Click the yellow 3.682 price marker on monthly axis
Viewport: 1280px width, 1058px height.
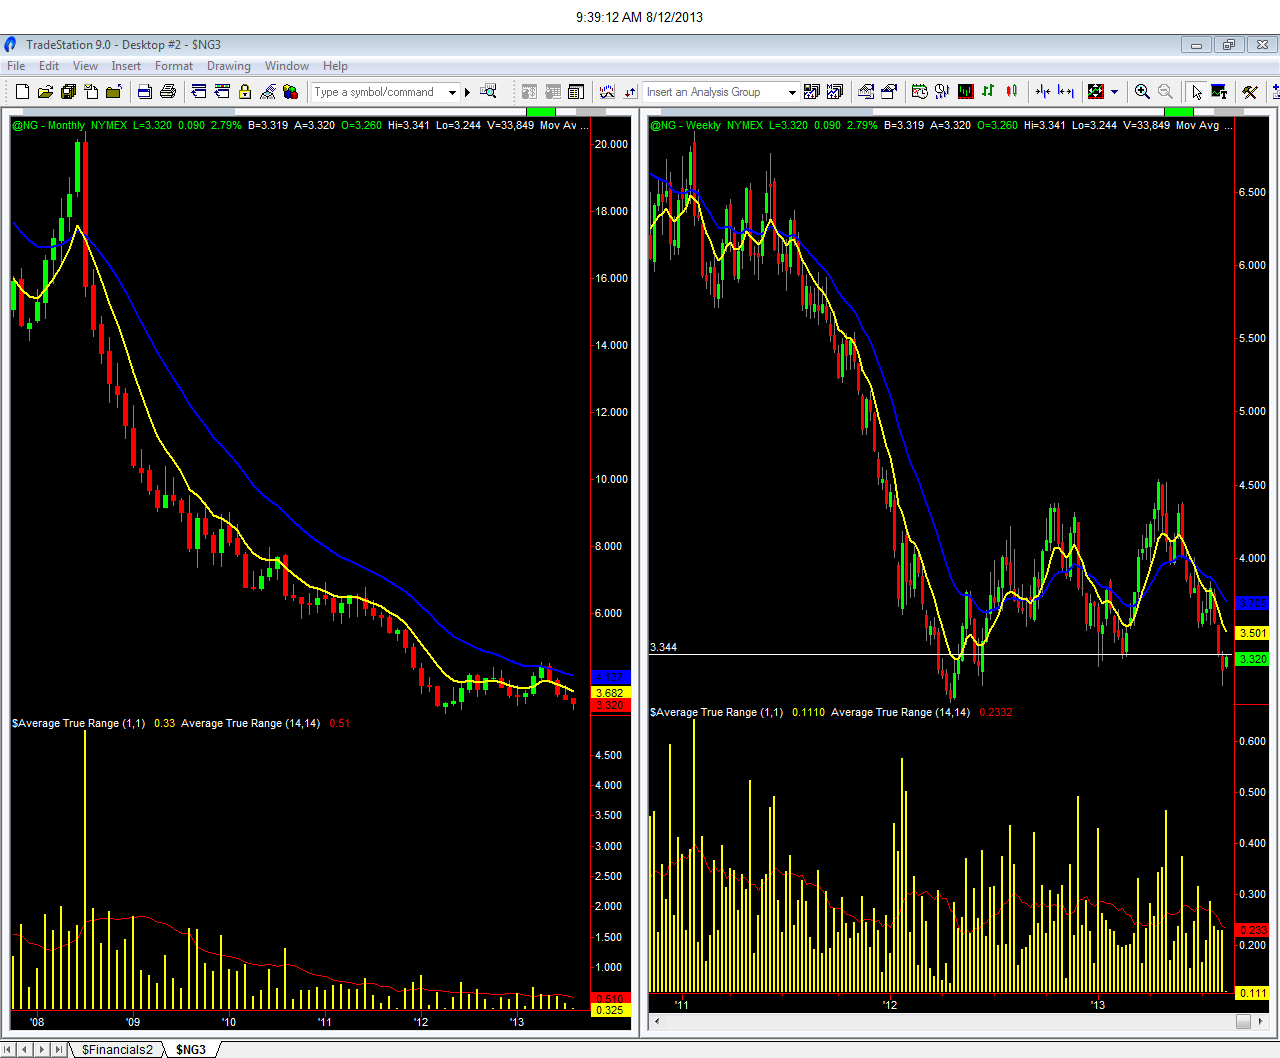[x=610, y=692]
